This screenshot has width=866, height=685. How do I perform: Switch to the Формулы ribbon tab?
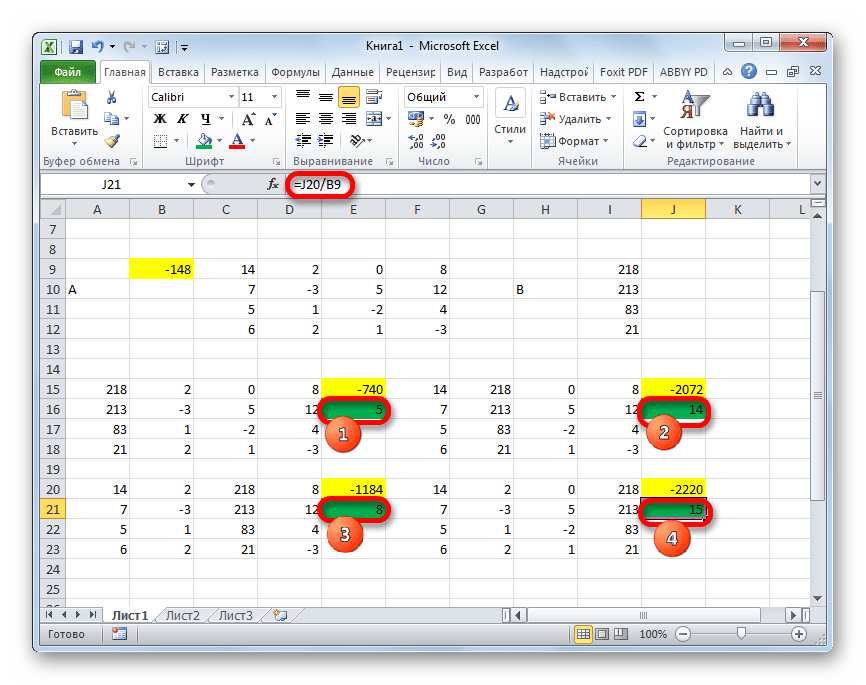295,72
